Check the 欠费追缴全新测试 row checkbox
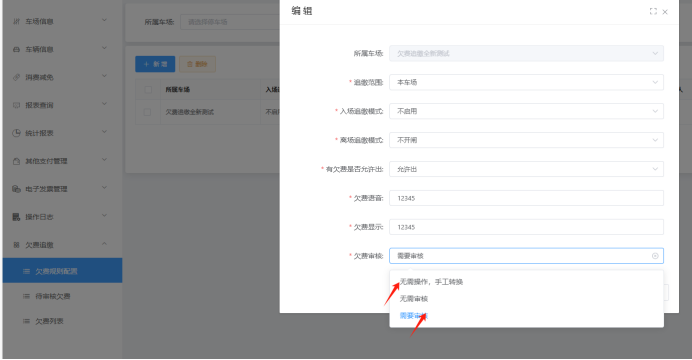This screenshot has width=692, height=360. (148, 112)
